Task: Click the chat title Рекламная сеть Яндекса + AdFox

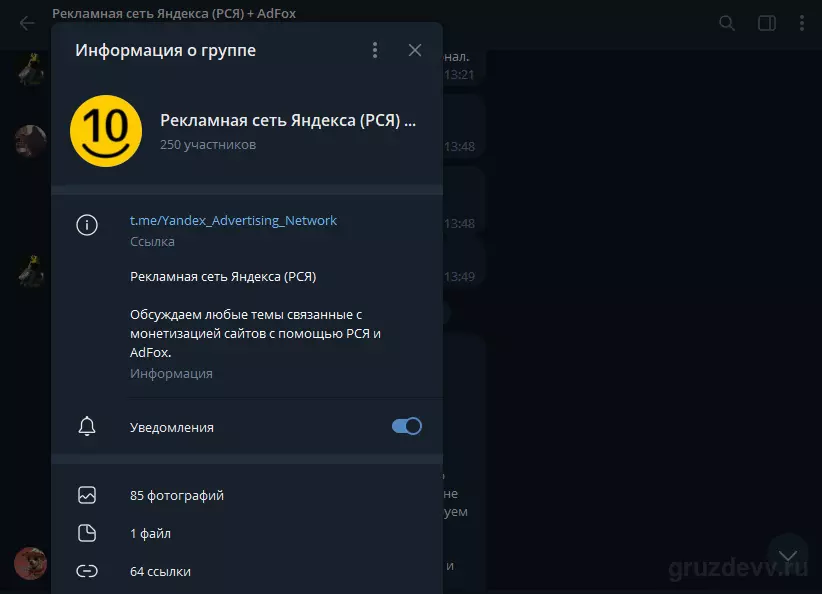Action: click(x=174, y=14)
